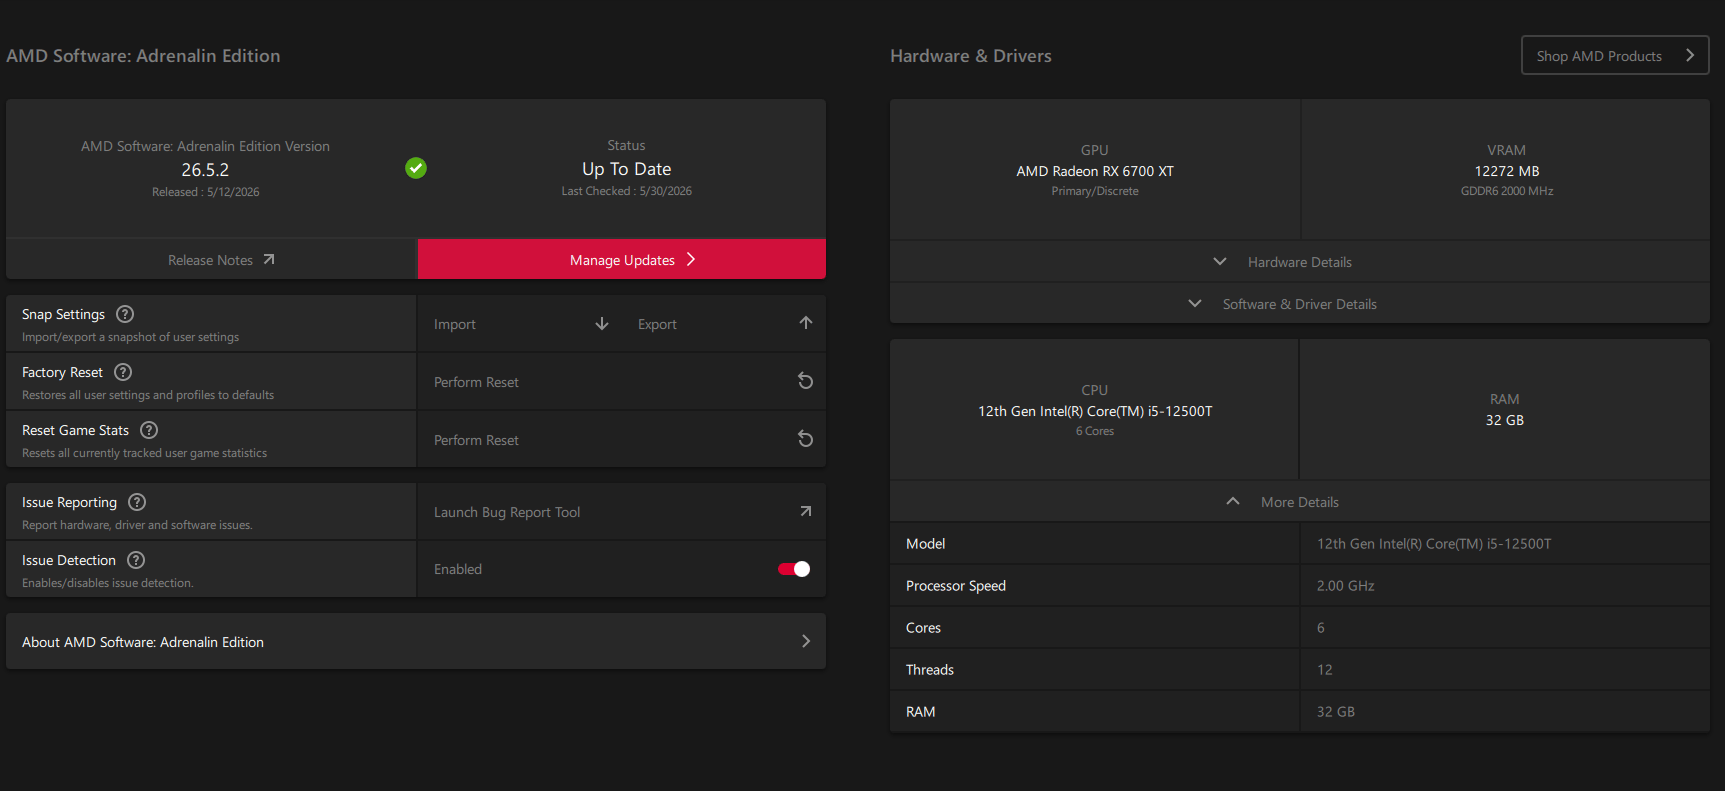The width and height of the screenshot is (1725, 791).
Task: Click the Shop AMD Products chevron icon
Action: click(x=1690, y=55)
